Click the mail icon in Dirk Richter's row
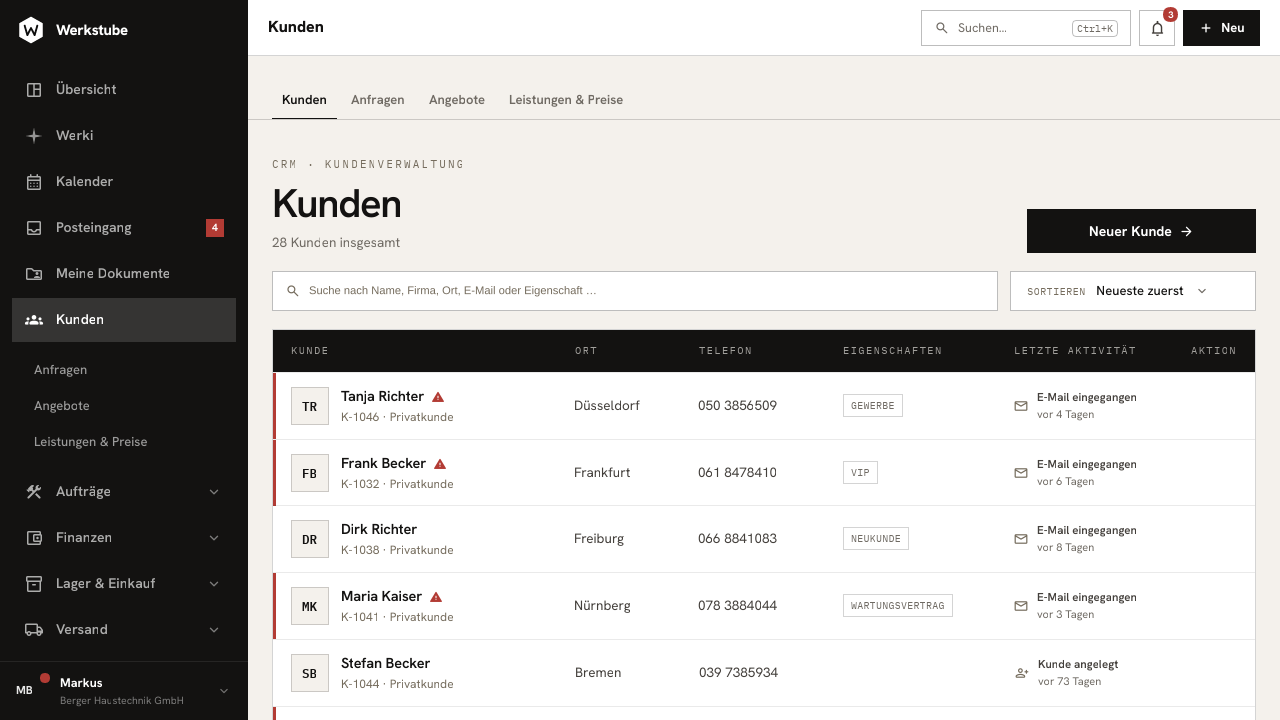 [1021, 539]
